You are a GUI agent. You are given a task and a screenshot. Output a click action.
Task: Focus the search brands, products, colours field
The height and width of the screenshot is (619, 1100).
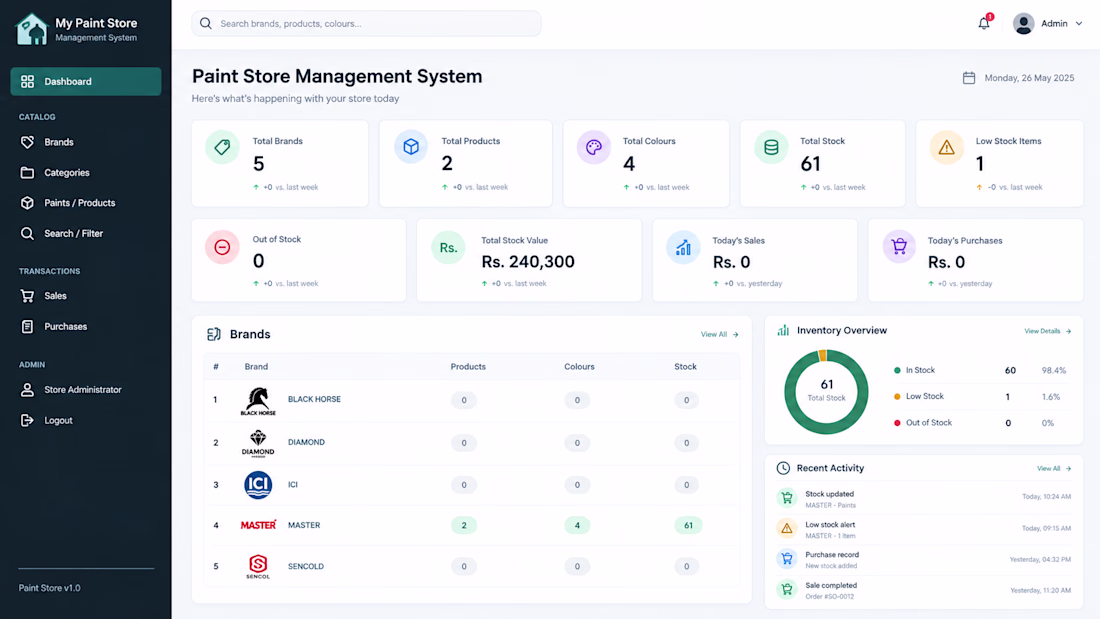366,24
